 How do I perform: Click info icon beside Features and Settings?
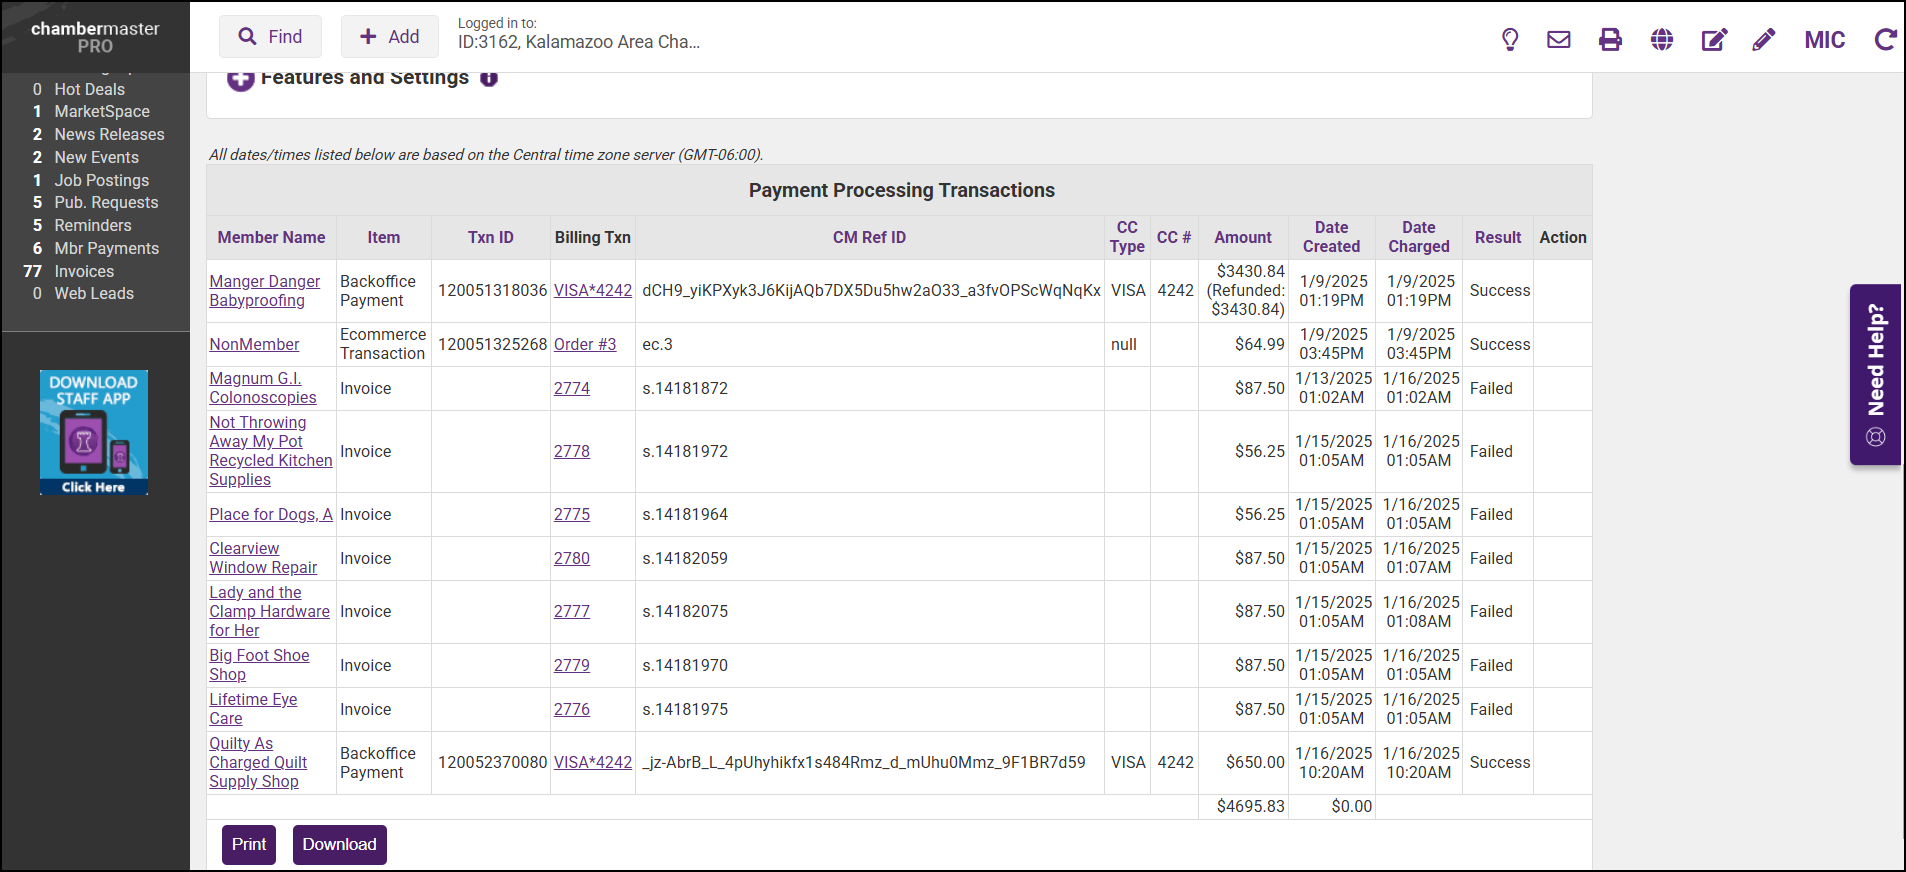coord(489,78)
